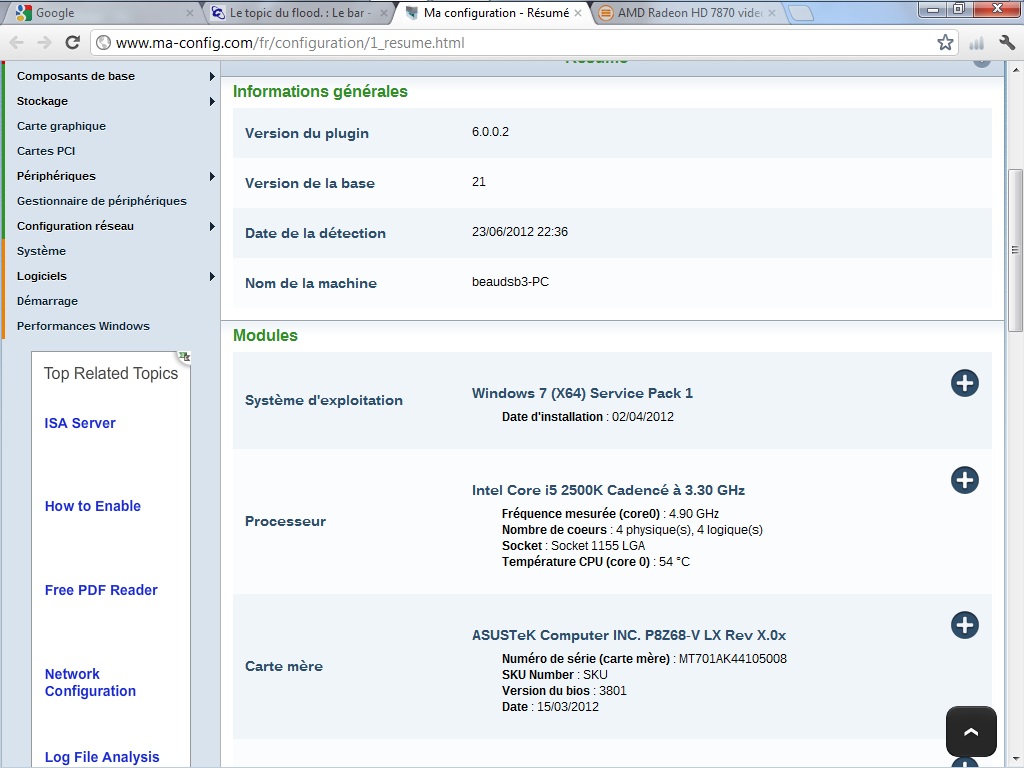The image size is (1024, 768).
Task: Click the address bar showing ma-config.com URL
Action: (x=500, y=43)
